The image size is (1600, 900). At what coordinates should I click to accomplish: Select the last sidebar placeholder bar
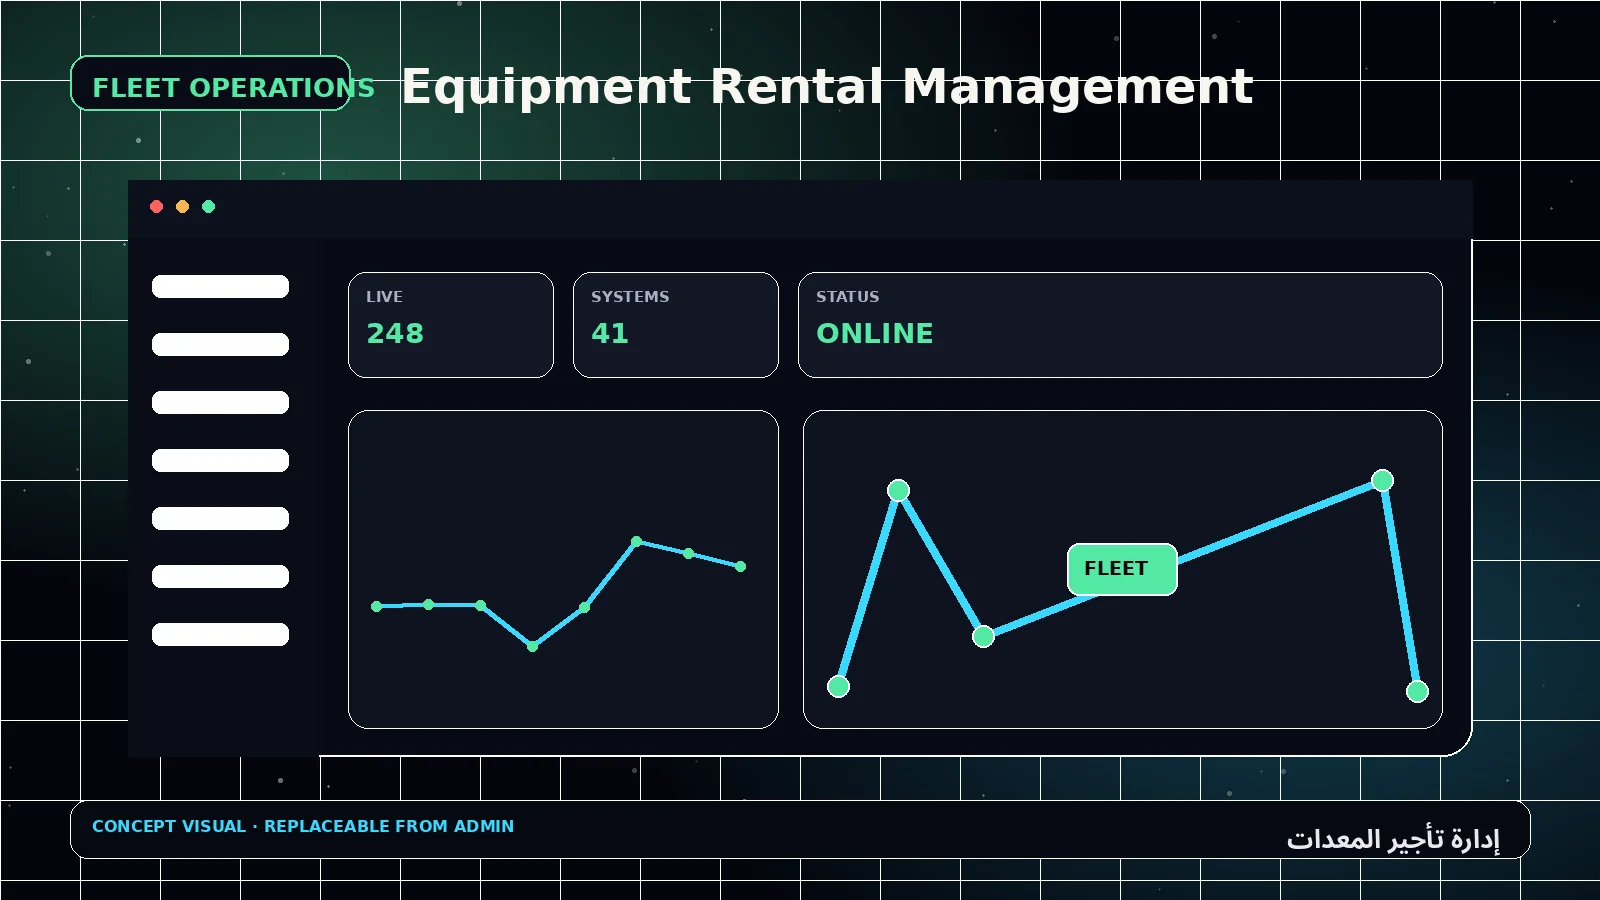tap(220, 634)
